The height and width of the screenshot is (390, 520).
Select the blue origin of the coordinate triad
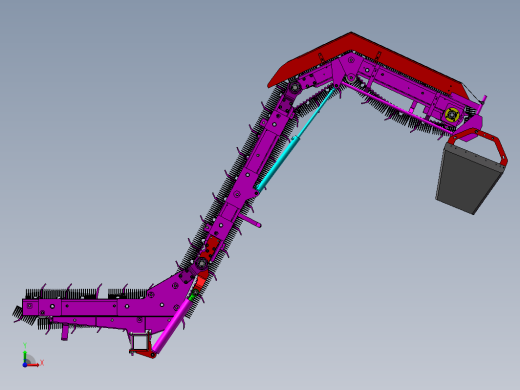point(25,365)
